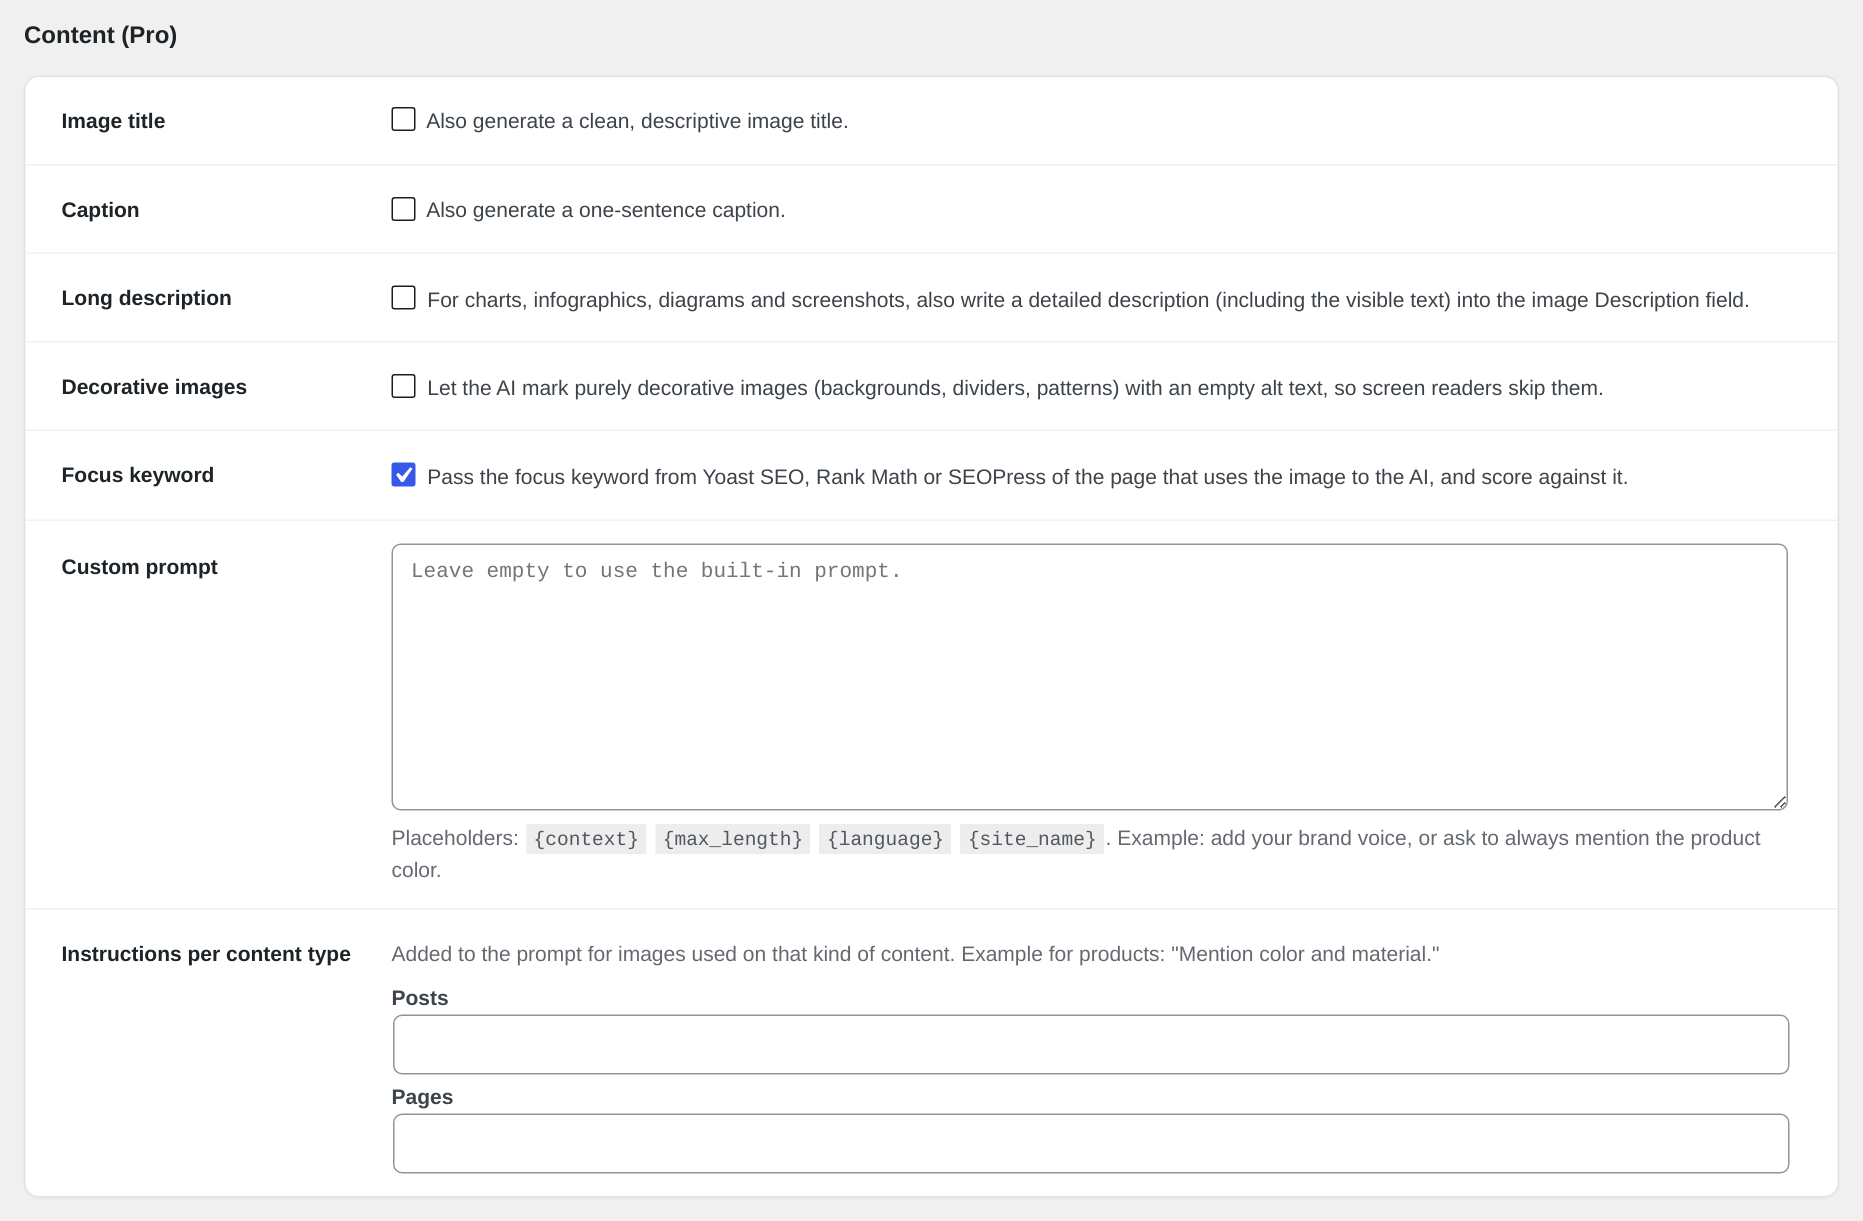The height and width of the screenshot is (1221, 1863).
Task: Click the Decorative images row label
Action: point(154,387)
